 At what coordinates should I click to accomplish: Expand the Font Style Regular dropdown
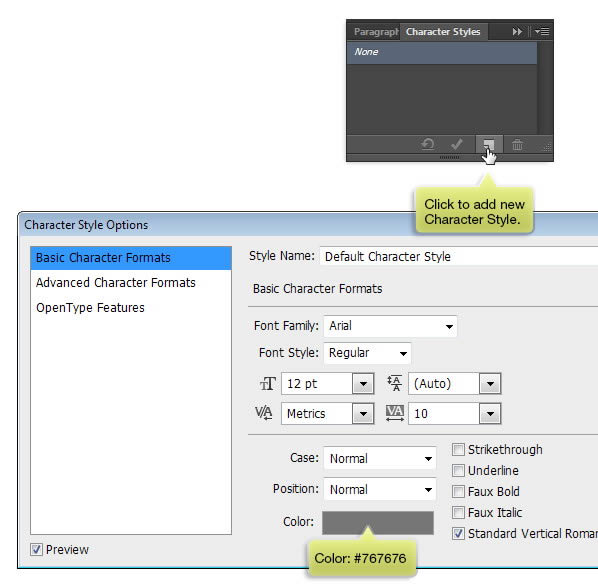point(367,353)
